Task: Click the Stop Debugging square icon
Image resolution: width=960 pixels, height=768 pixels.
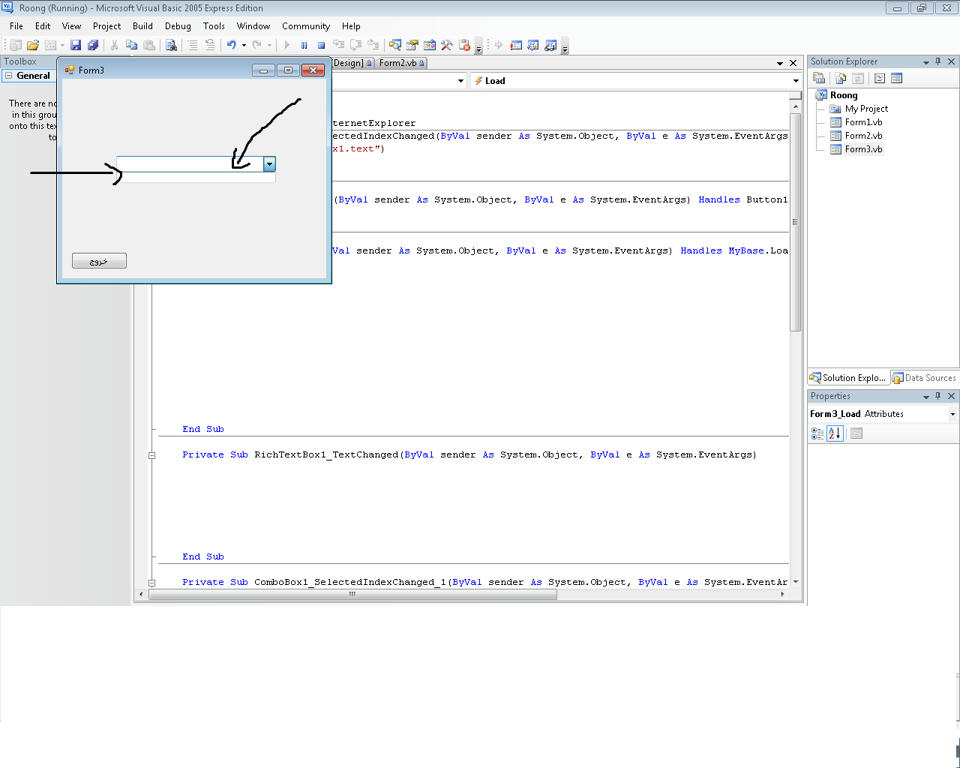Action: click(321, 45)
